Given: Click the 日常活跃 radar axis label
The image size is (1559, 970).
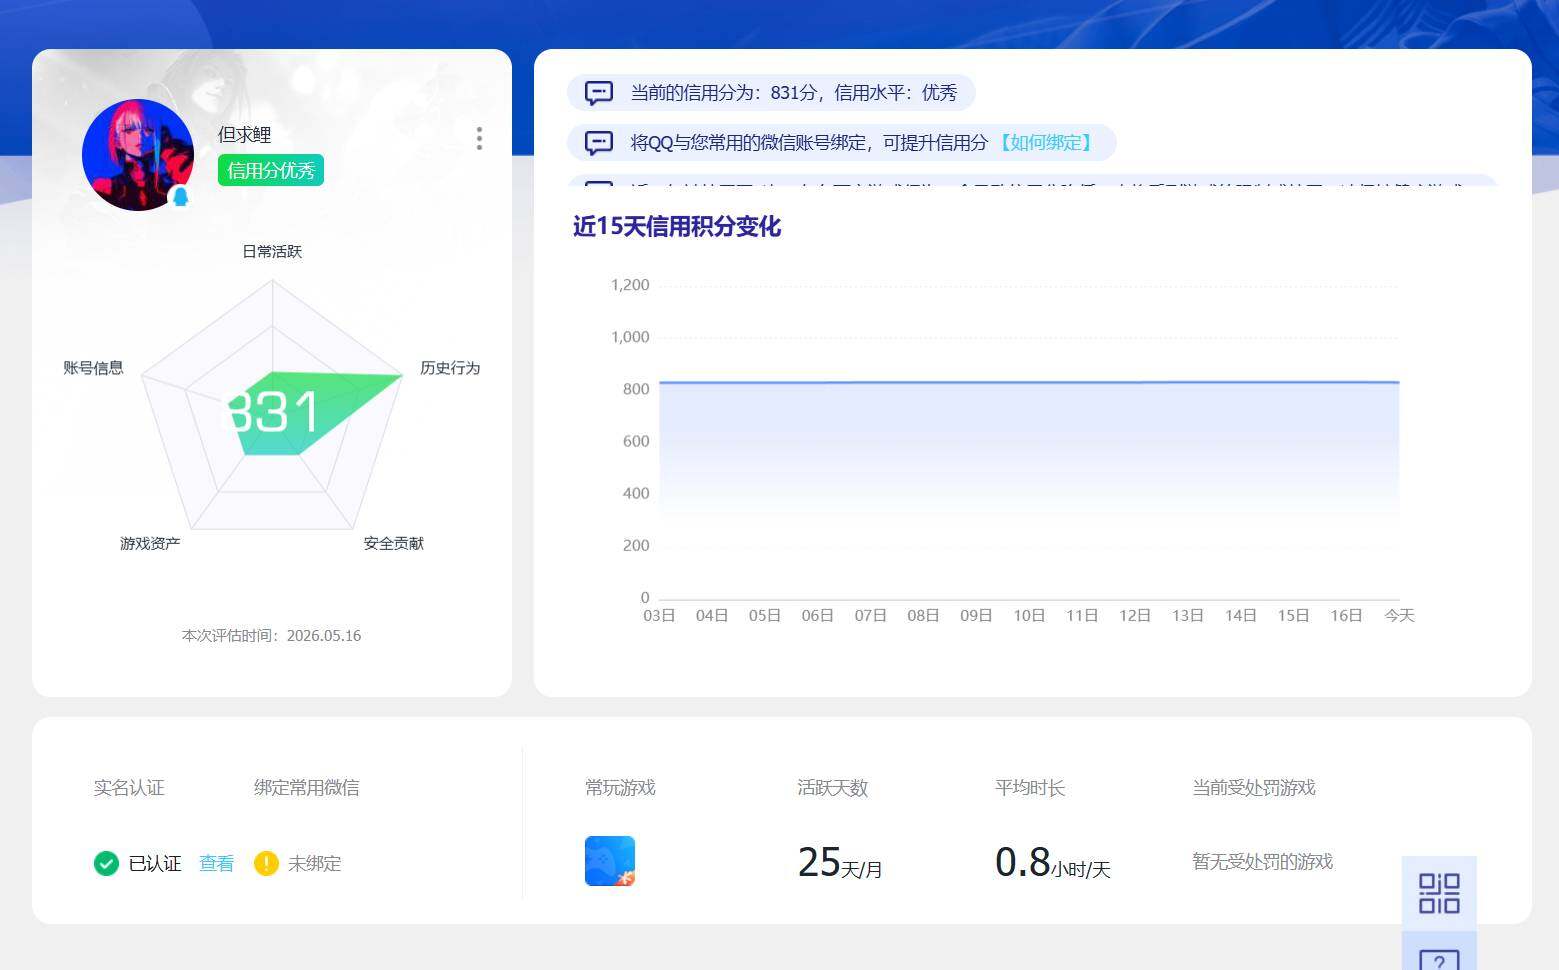Looking at the screenshot, I should (x=272, y=251).
